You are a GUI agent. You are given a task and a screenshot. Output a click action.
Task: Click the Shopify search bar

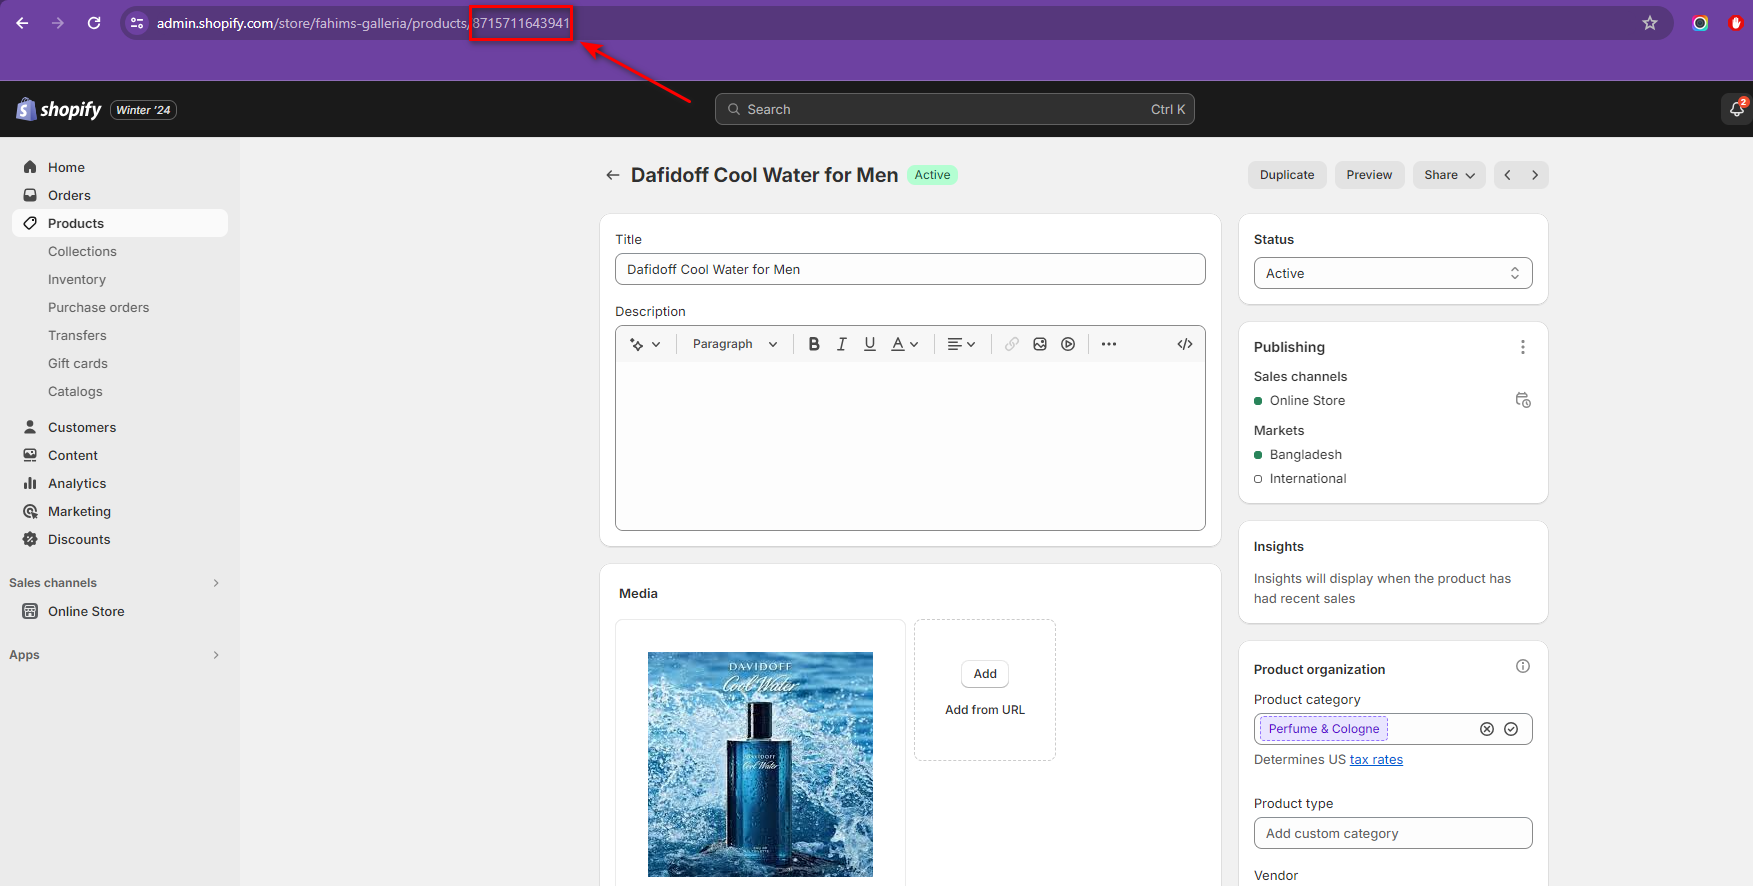click(955, 109)
